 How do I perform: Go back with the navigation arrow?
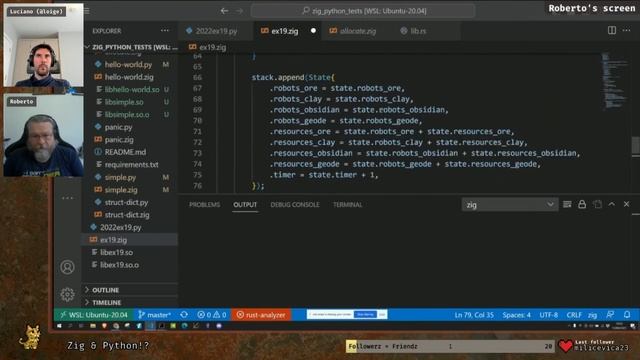224,11
